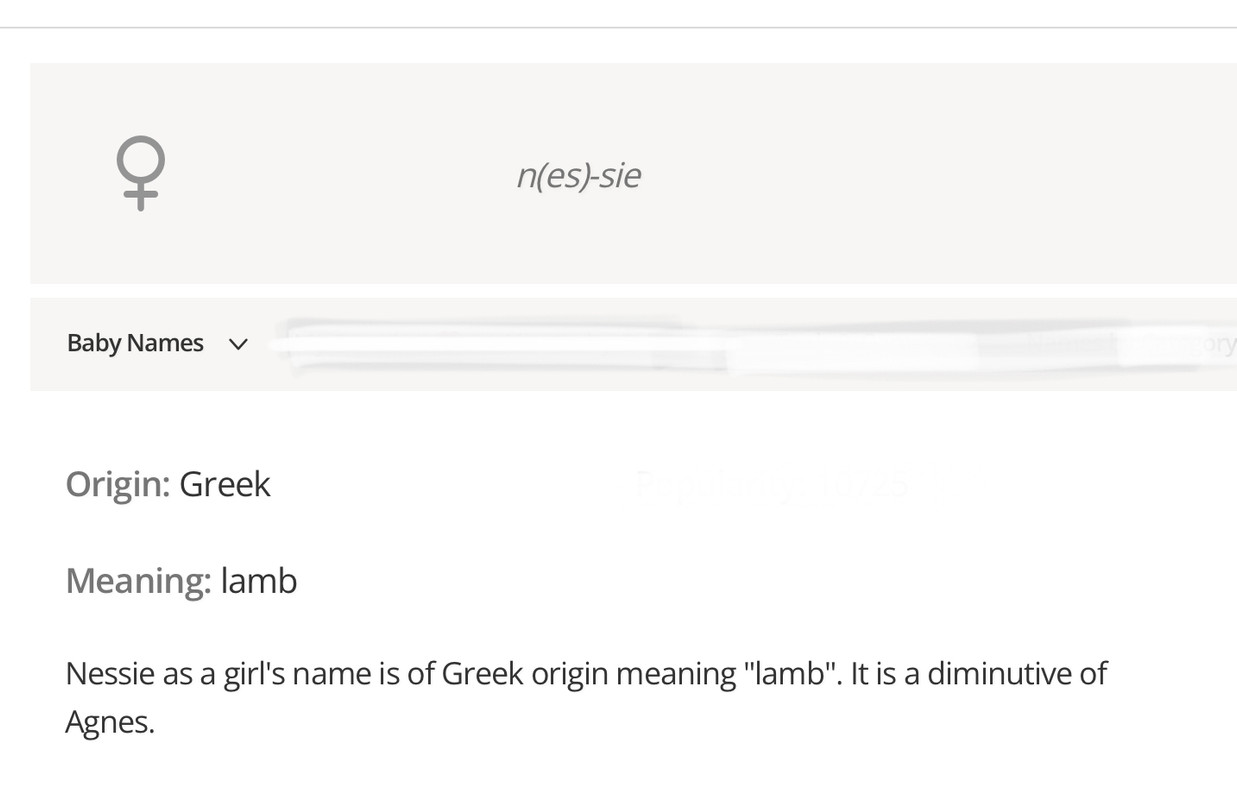The height and width of the screenshot is (800, 1237).
Task: Click the faded Popularity text beside Origin
Action: tap(772, 484)
